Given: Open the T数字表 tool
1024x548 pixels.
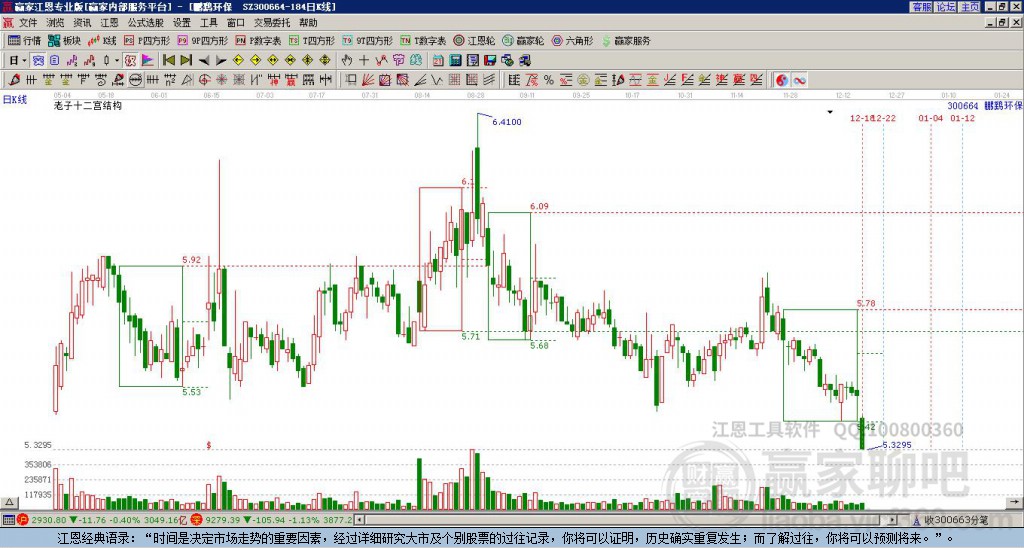Looking at the screenshot, I should pyautogui.click(x=423, y=40).
